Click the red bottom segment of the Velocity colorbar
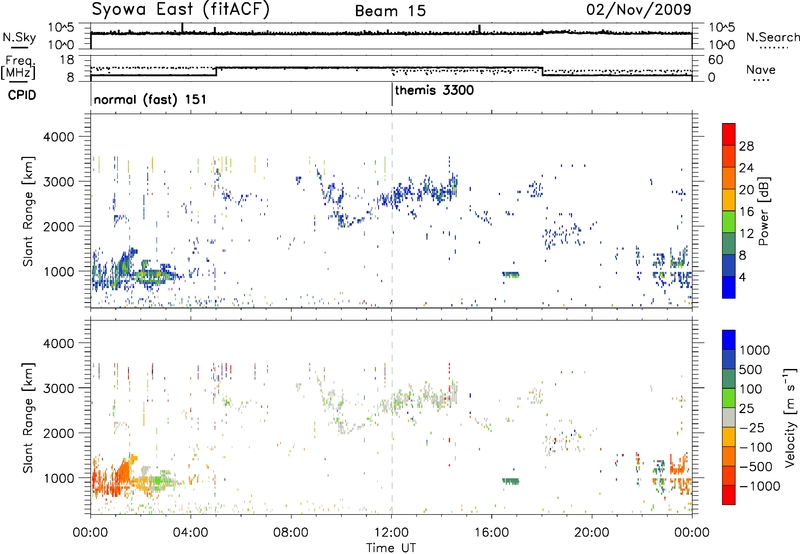The height and width of the screenshot is (554, 800). [x=729, y=495]
